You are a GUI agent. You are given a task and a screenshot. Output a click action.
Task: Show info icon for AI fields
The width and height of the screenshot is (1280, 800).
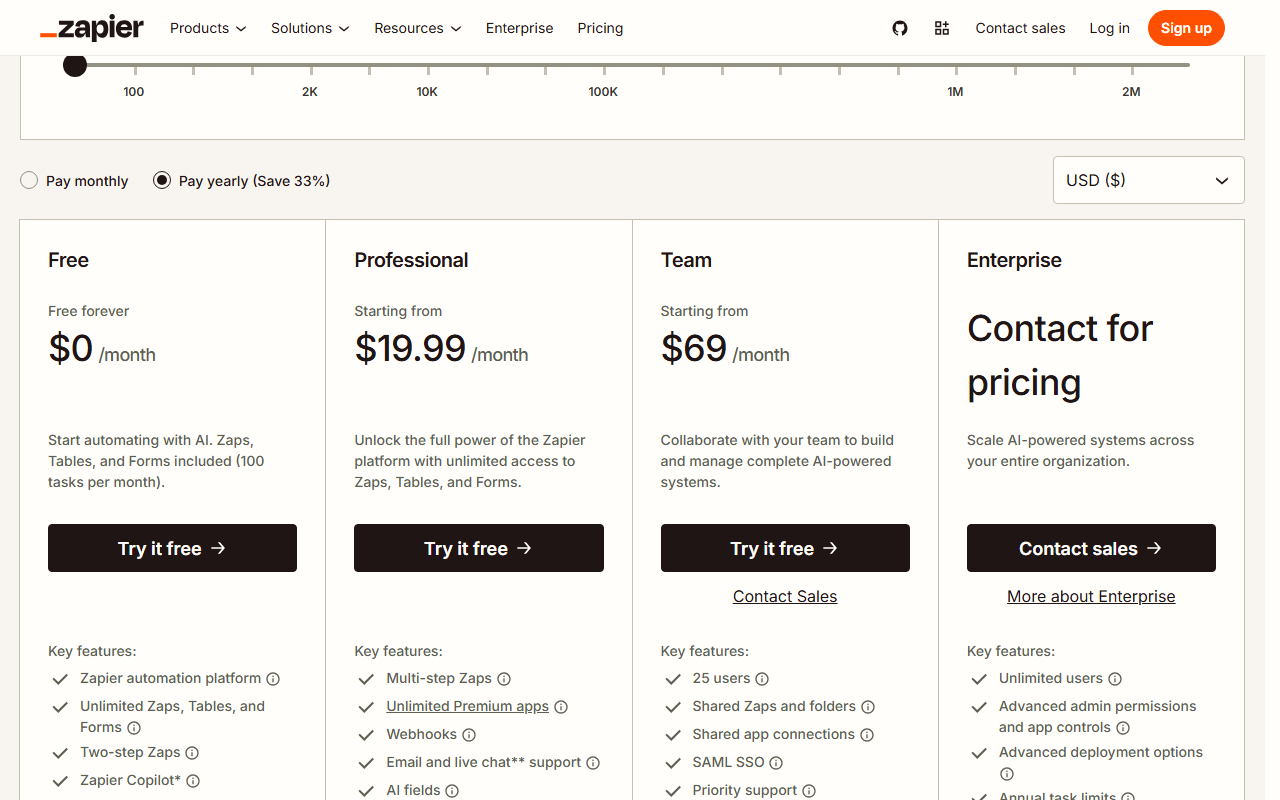click(x=452, y=791)
